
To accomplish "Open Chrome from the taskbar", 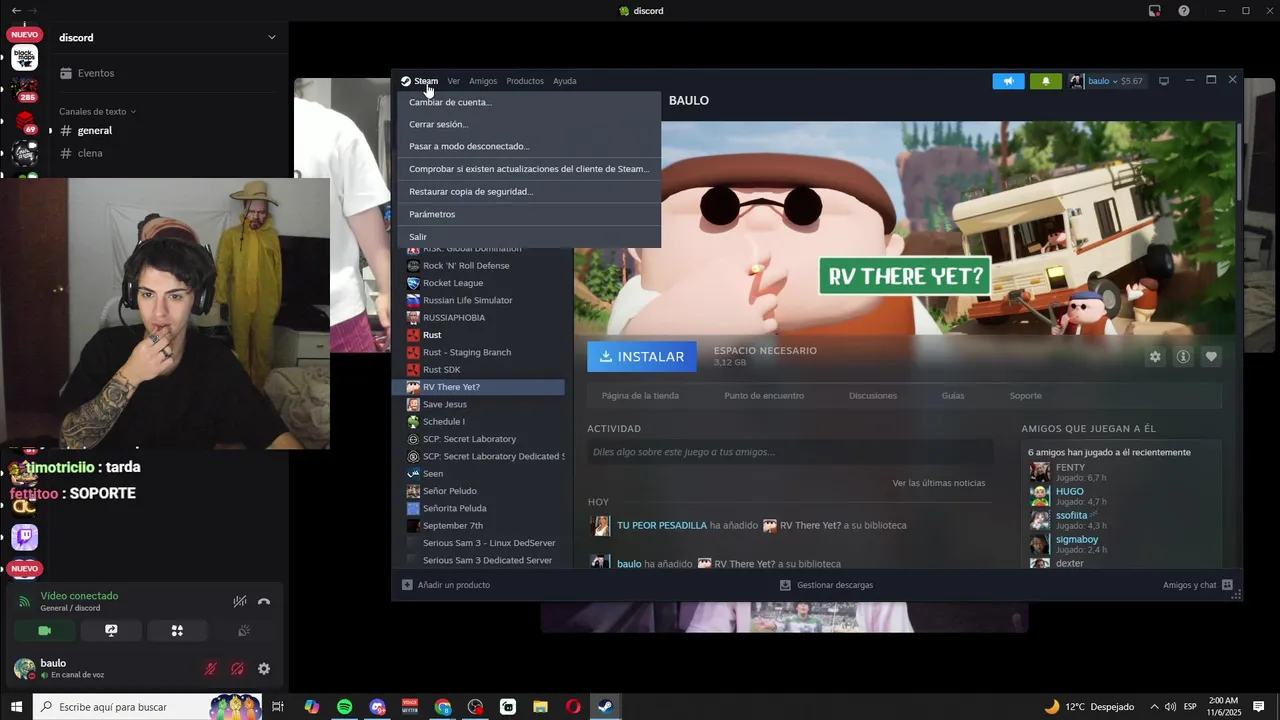I will click(x=443, y=707).
